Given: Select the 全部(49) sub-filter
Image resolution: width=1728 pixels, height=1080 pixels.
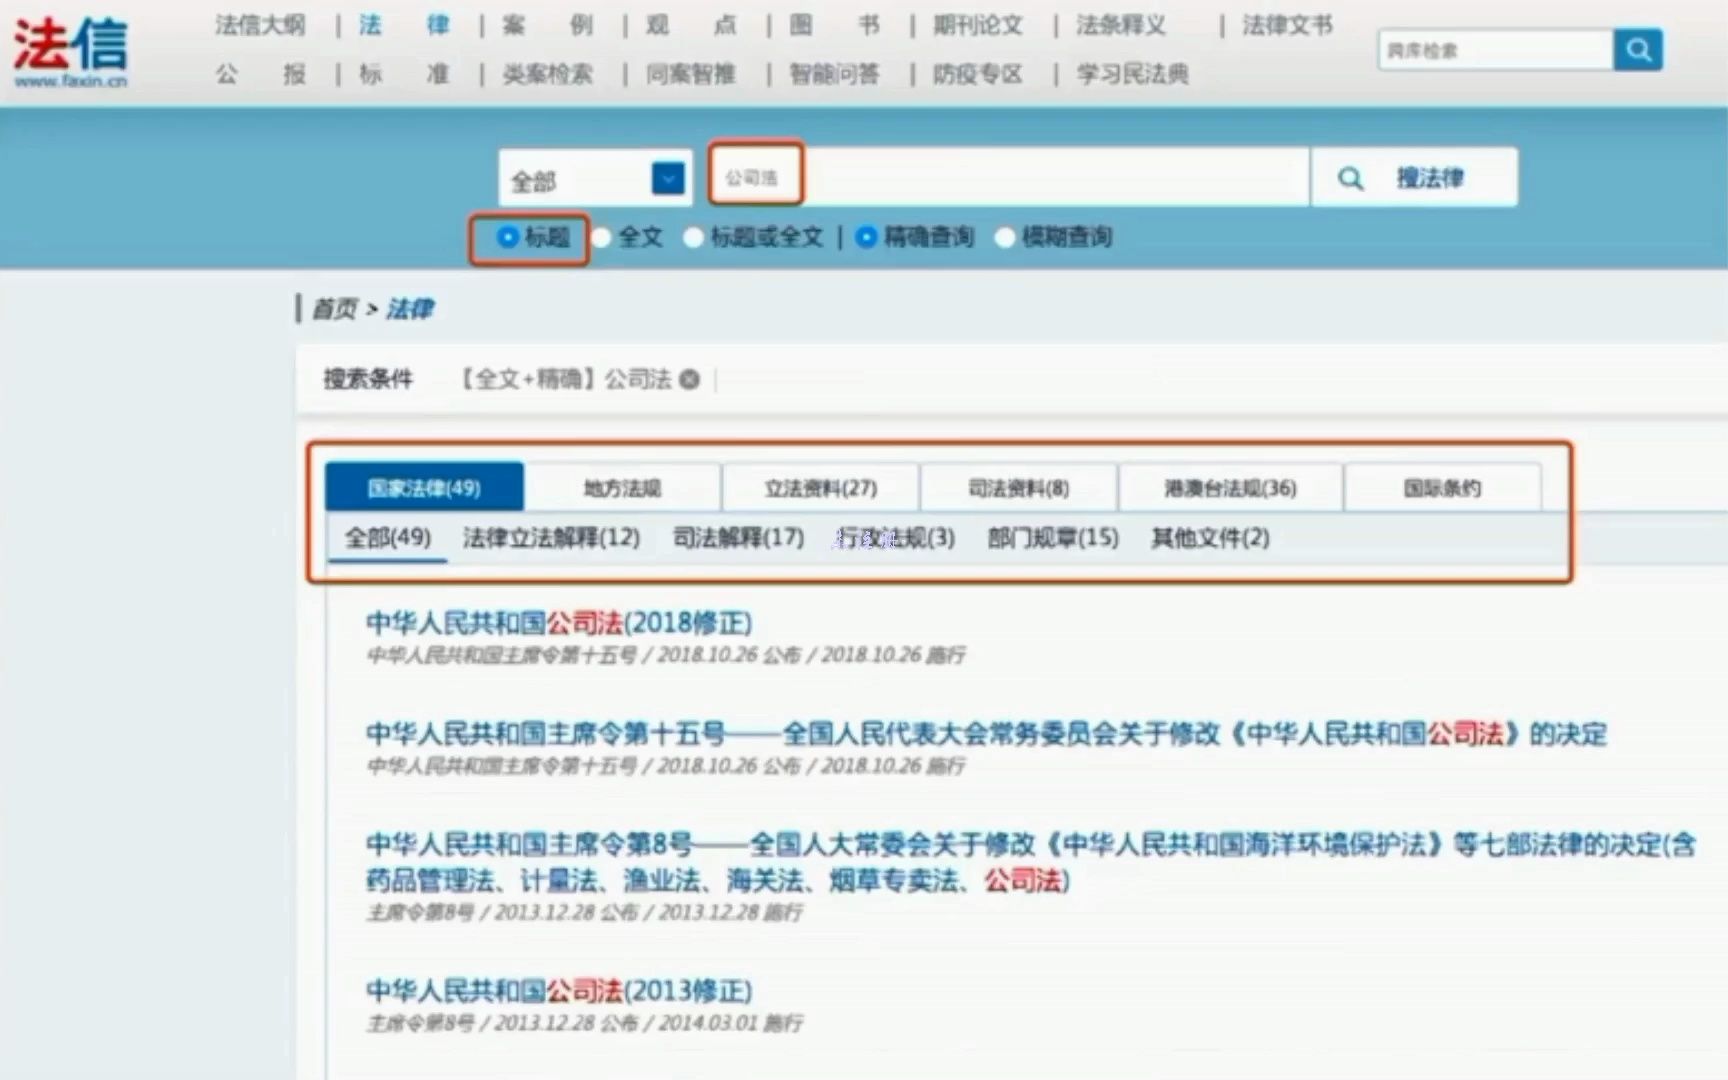Looking at the screenshot, I should pos(388,538).
